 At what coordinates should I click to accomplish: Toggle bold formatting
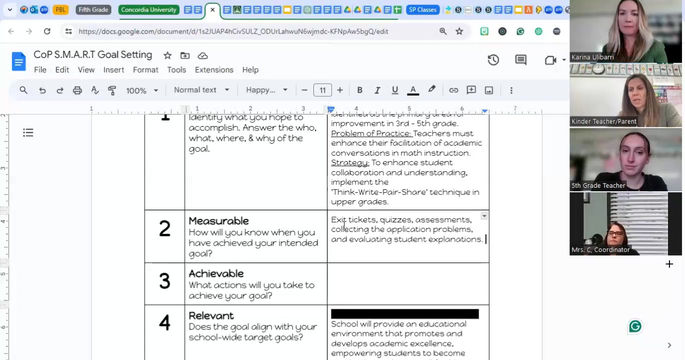[360, 90]
